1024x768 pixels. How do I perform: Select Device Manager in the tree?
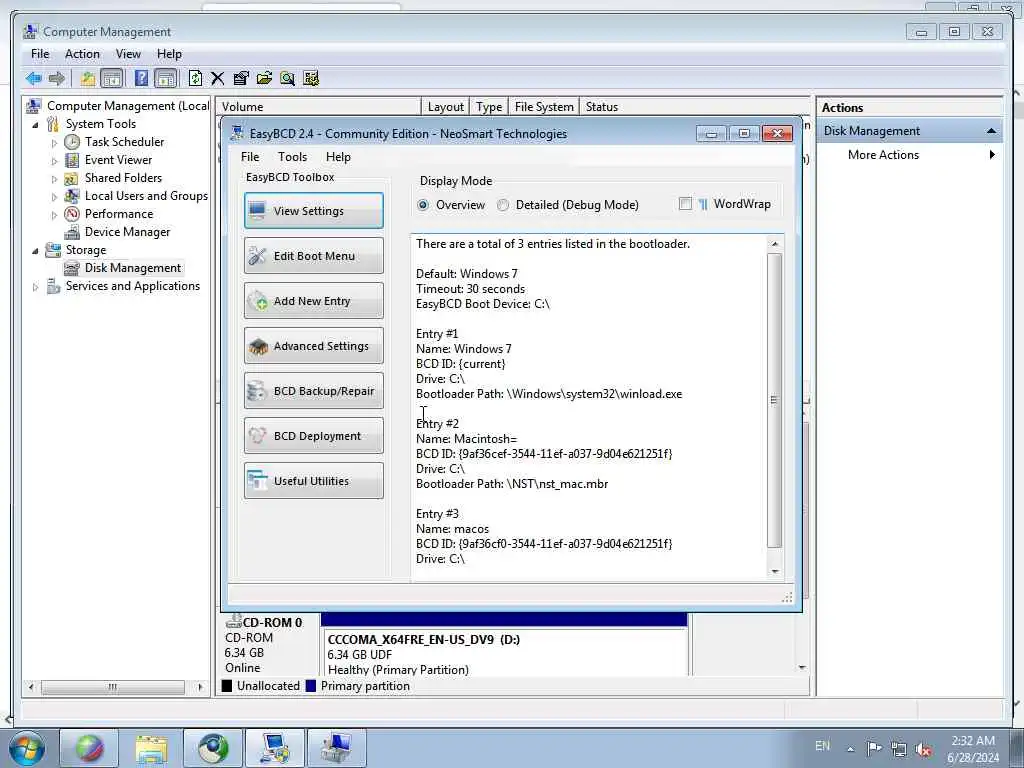pos(127,232)
